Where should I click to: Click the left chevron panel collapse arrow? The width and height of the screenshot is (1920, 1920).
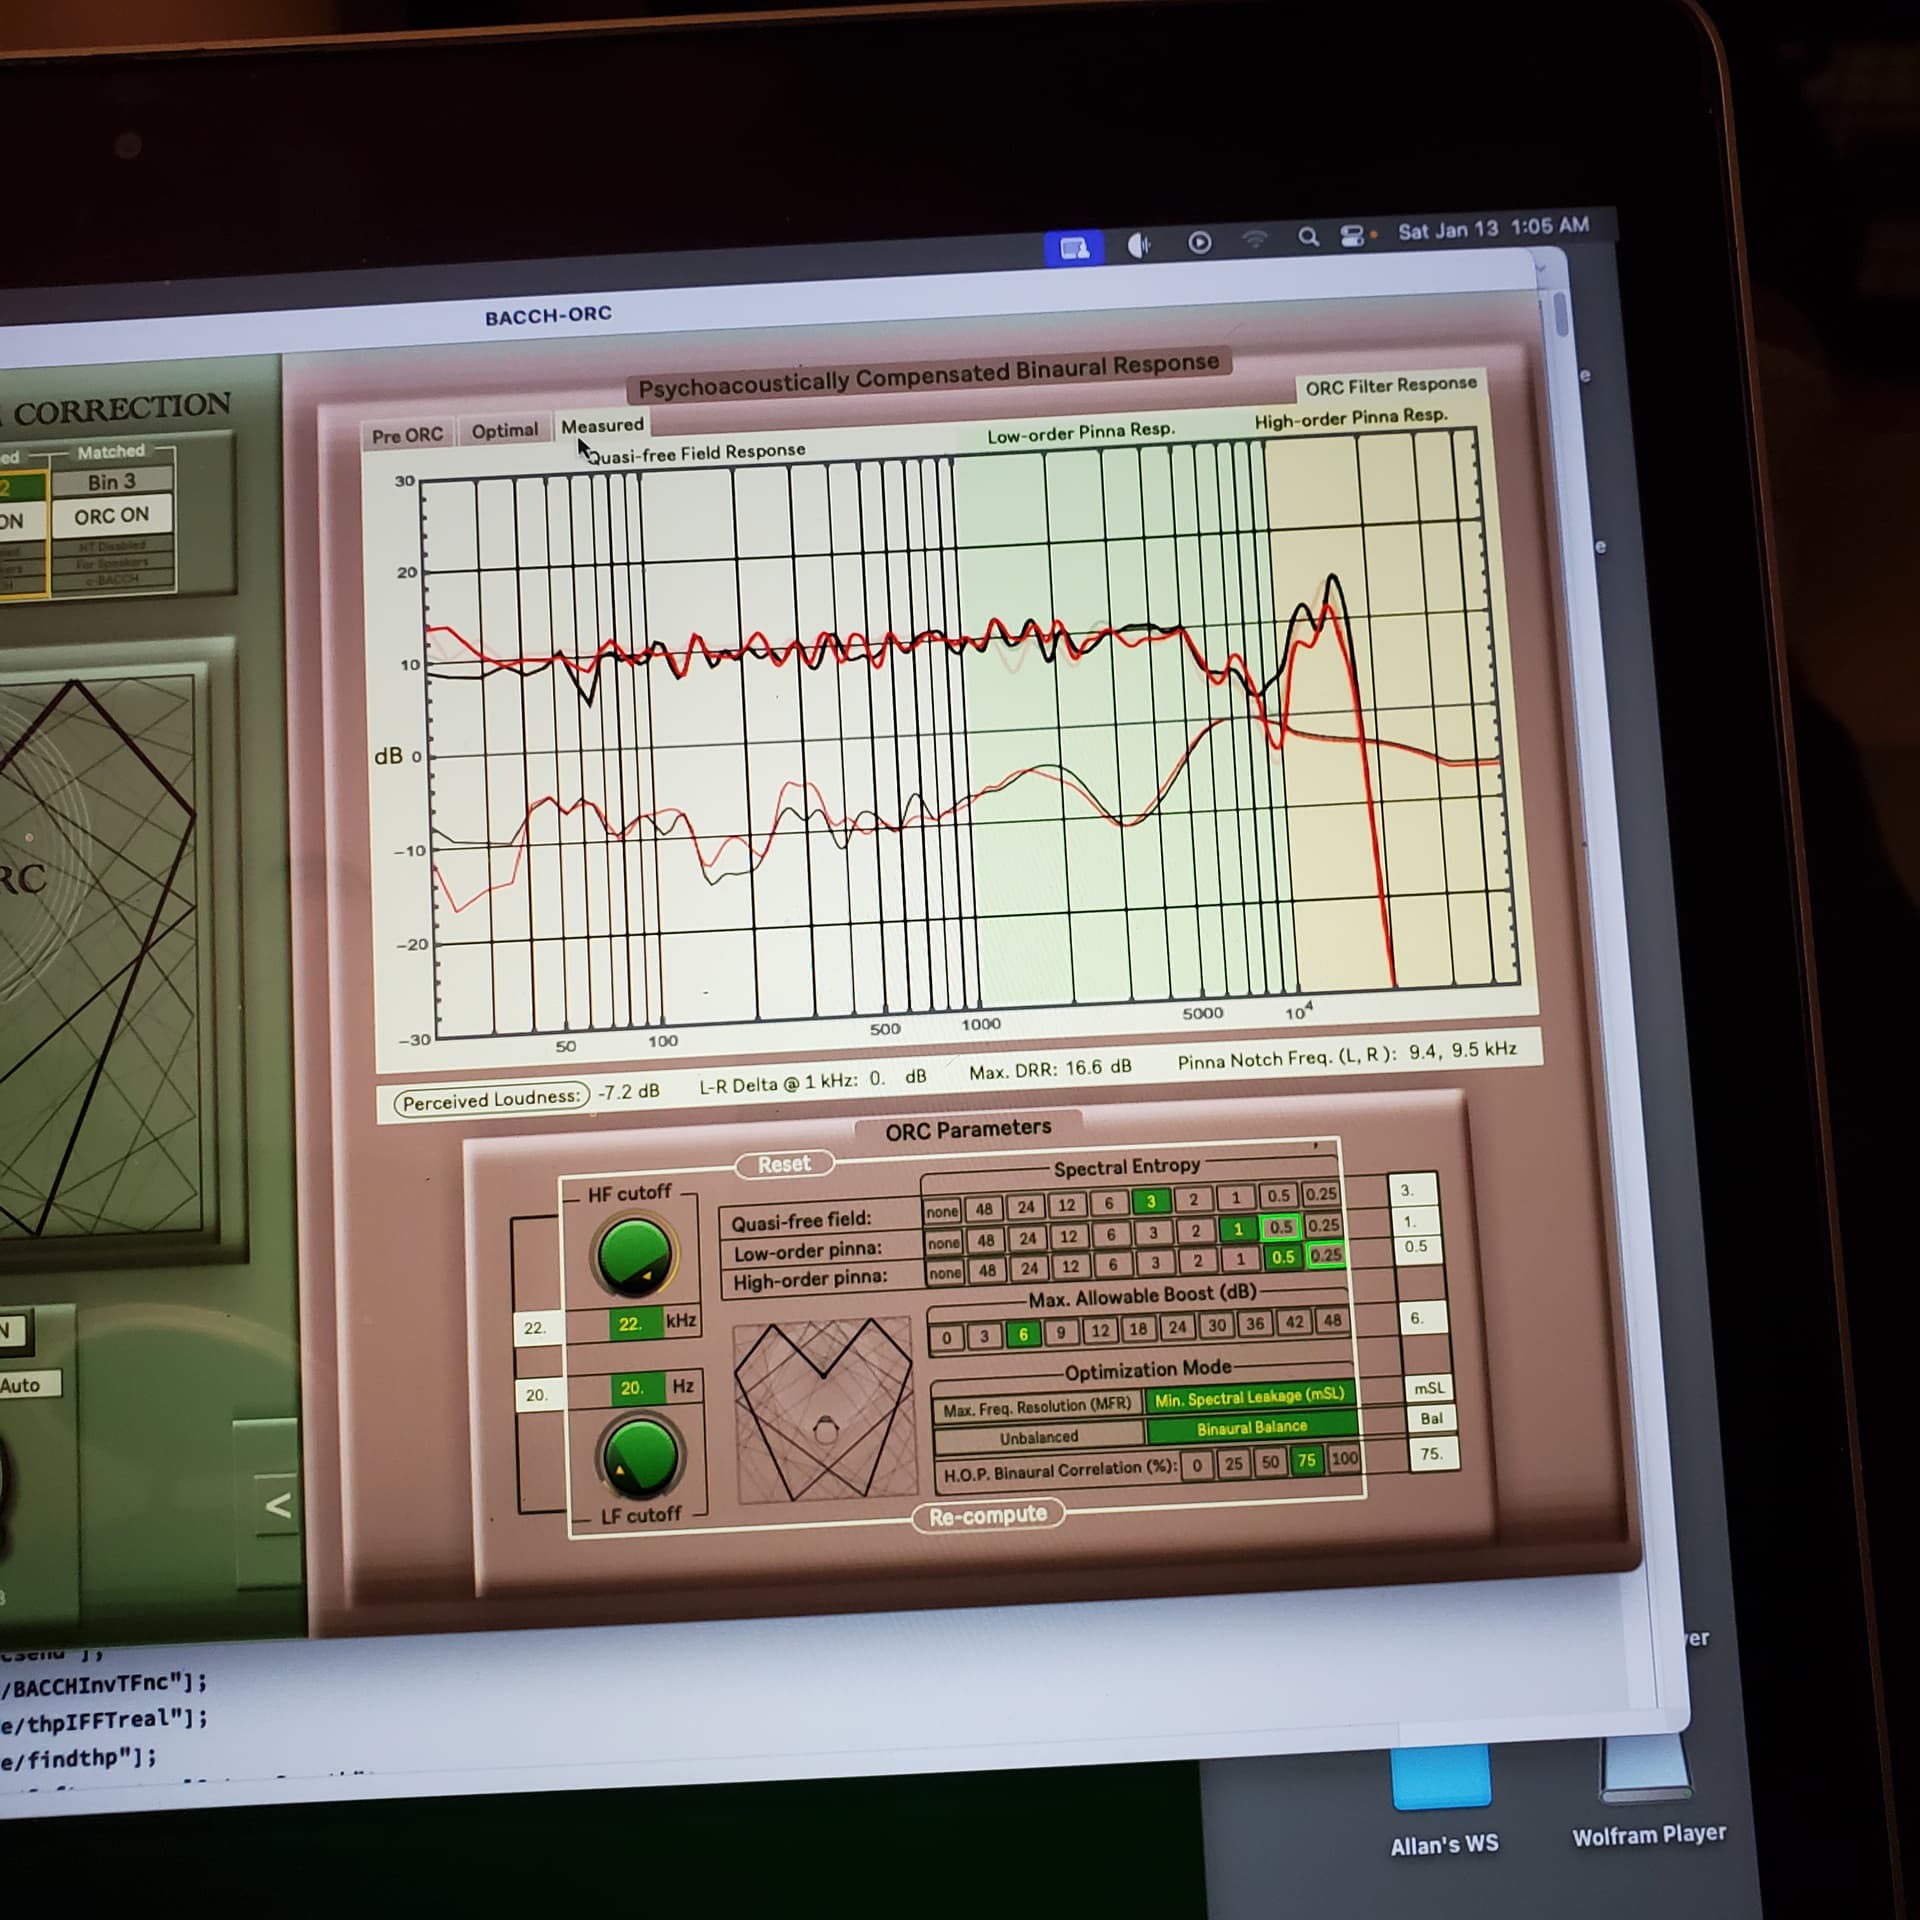click(x=277, y=1505)
